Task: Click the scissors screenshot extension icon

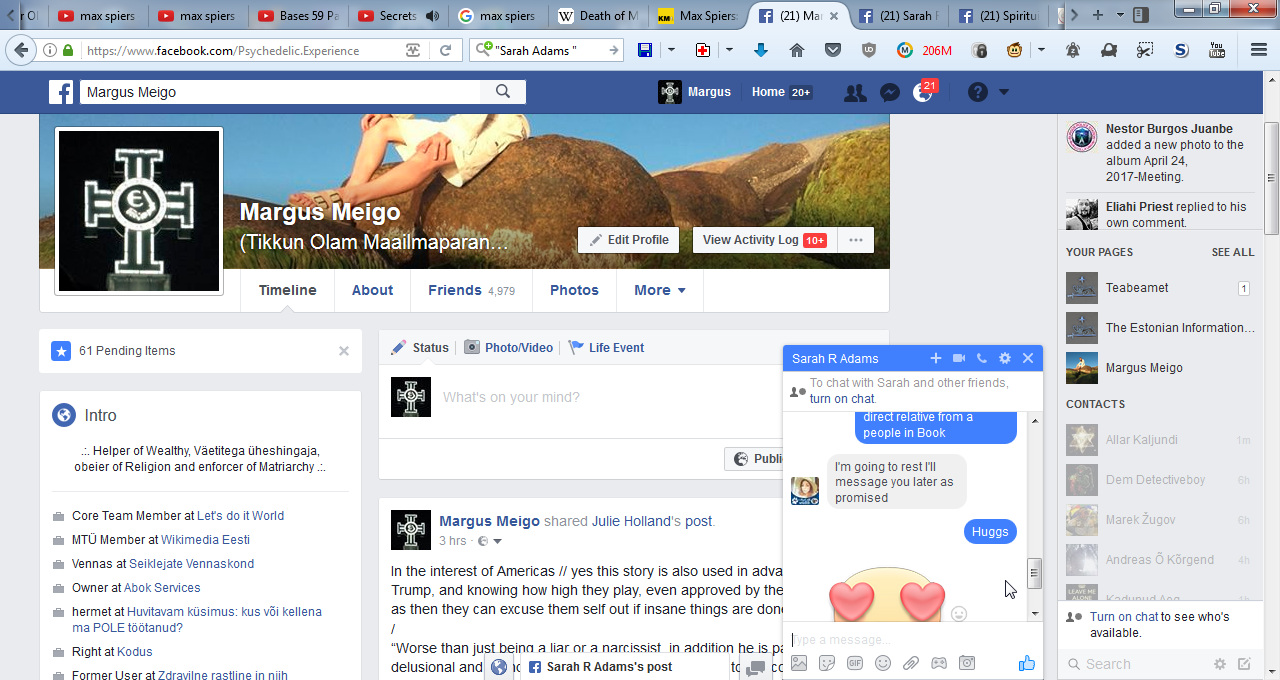Action: tap(1145, 50)
